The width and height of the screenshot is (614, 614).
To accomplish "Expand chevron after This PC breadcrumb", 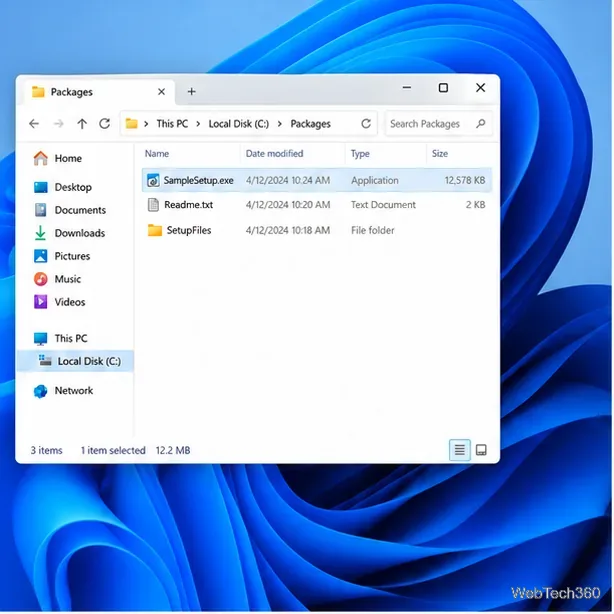I will 198,124.
